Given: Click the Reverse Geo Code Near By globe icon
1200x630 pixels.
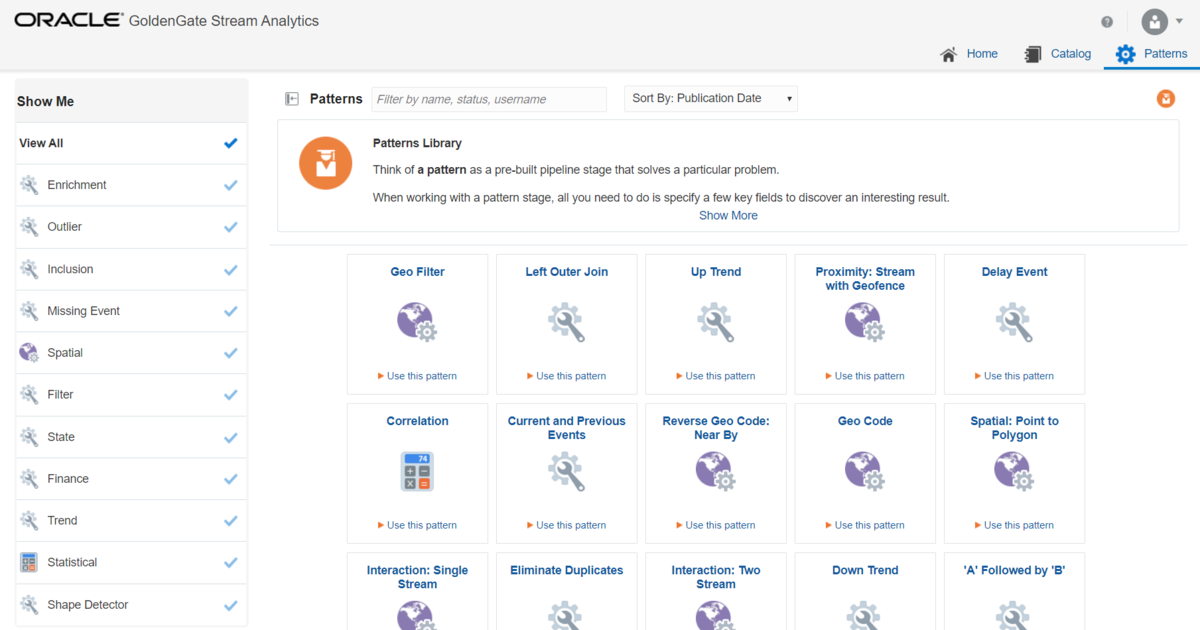Looking at the screenshot, I should point(716,472).
